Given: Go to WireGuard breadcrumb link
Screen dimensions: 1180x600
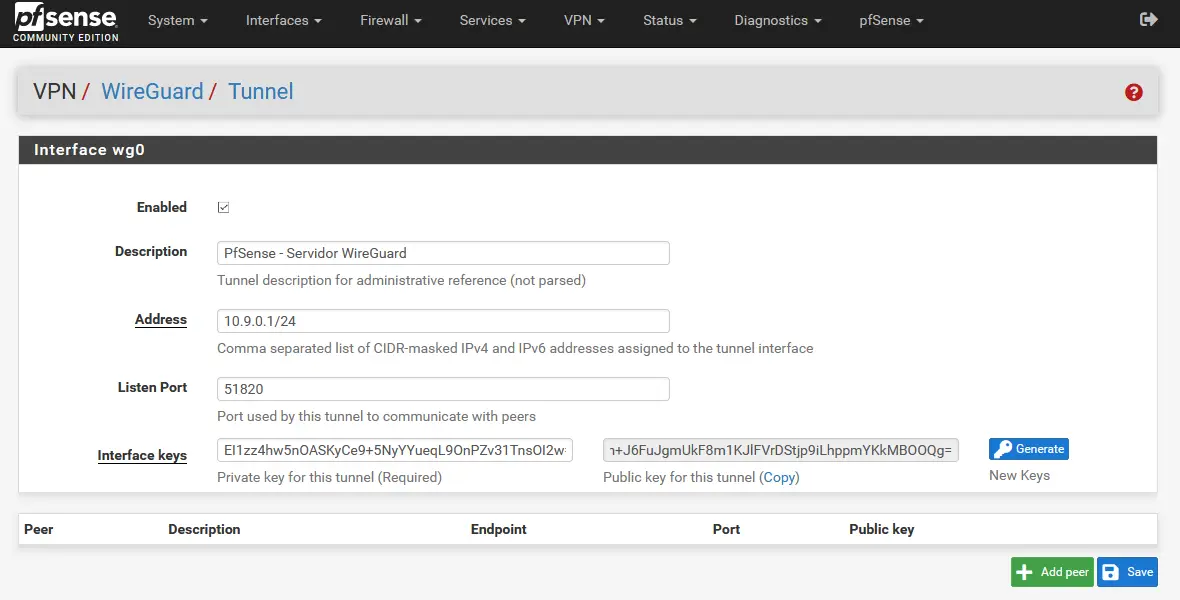Looking at the screenshot, I should [x=152, y=92].
